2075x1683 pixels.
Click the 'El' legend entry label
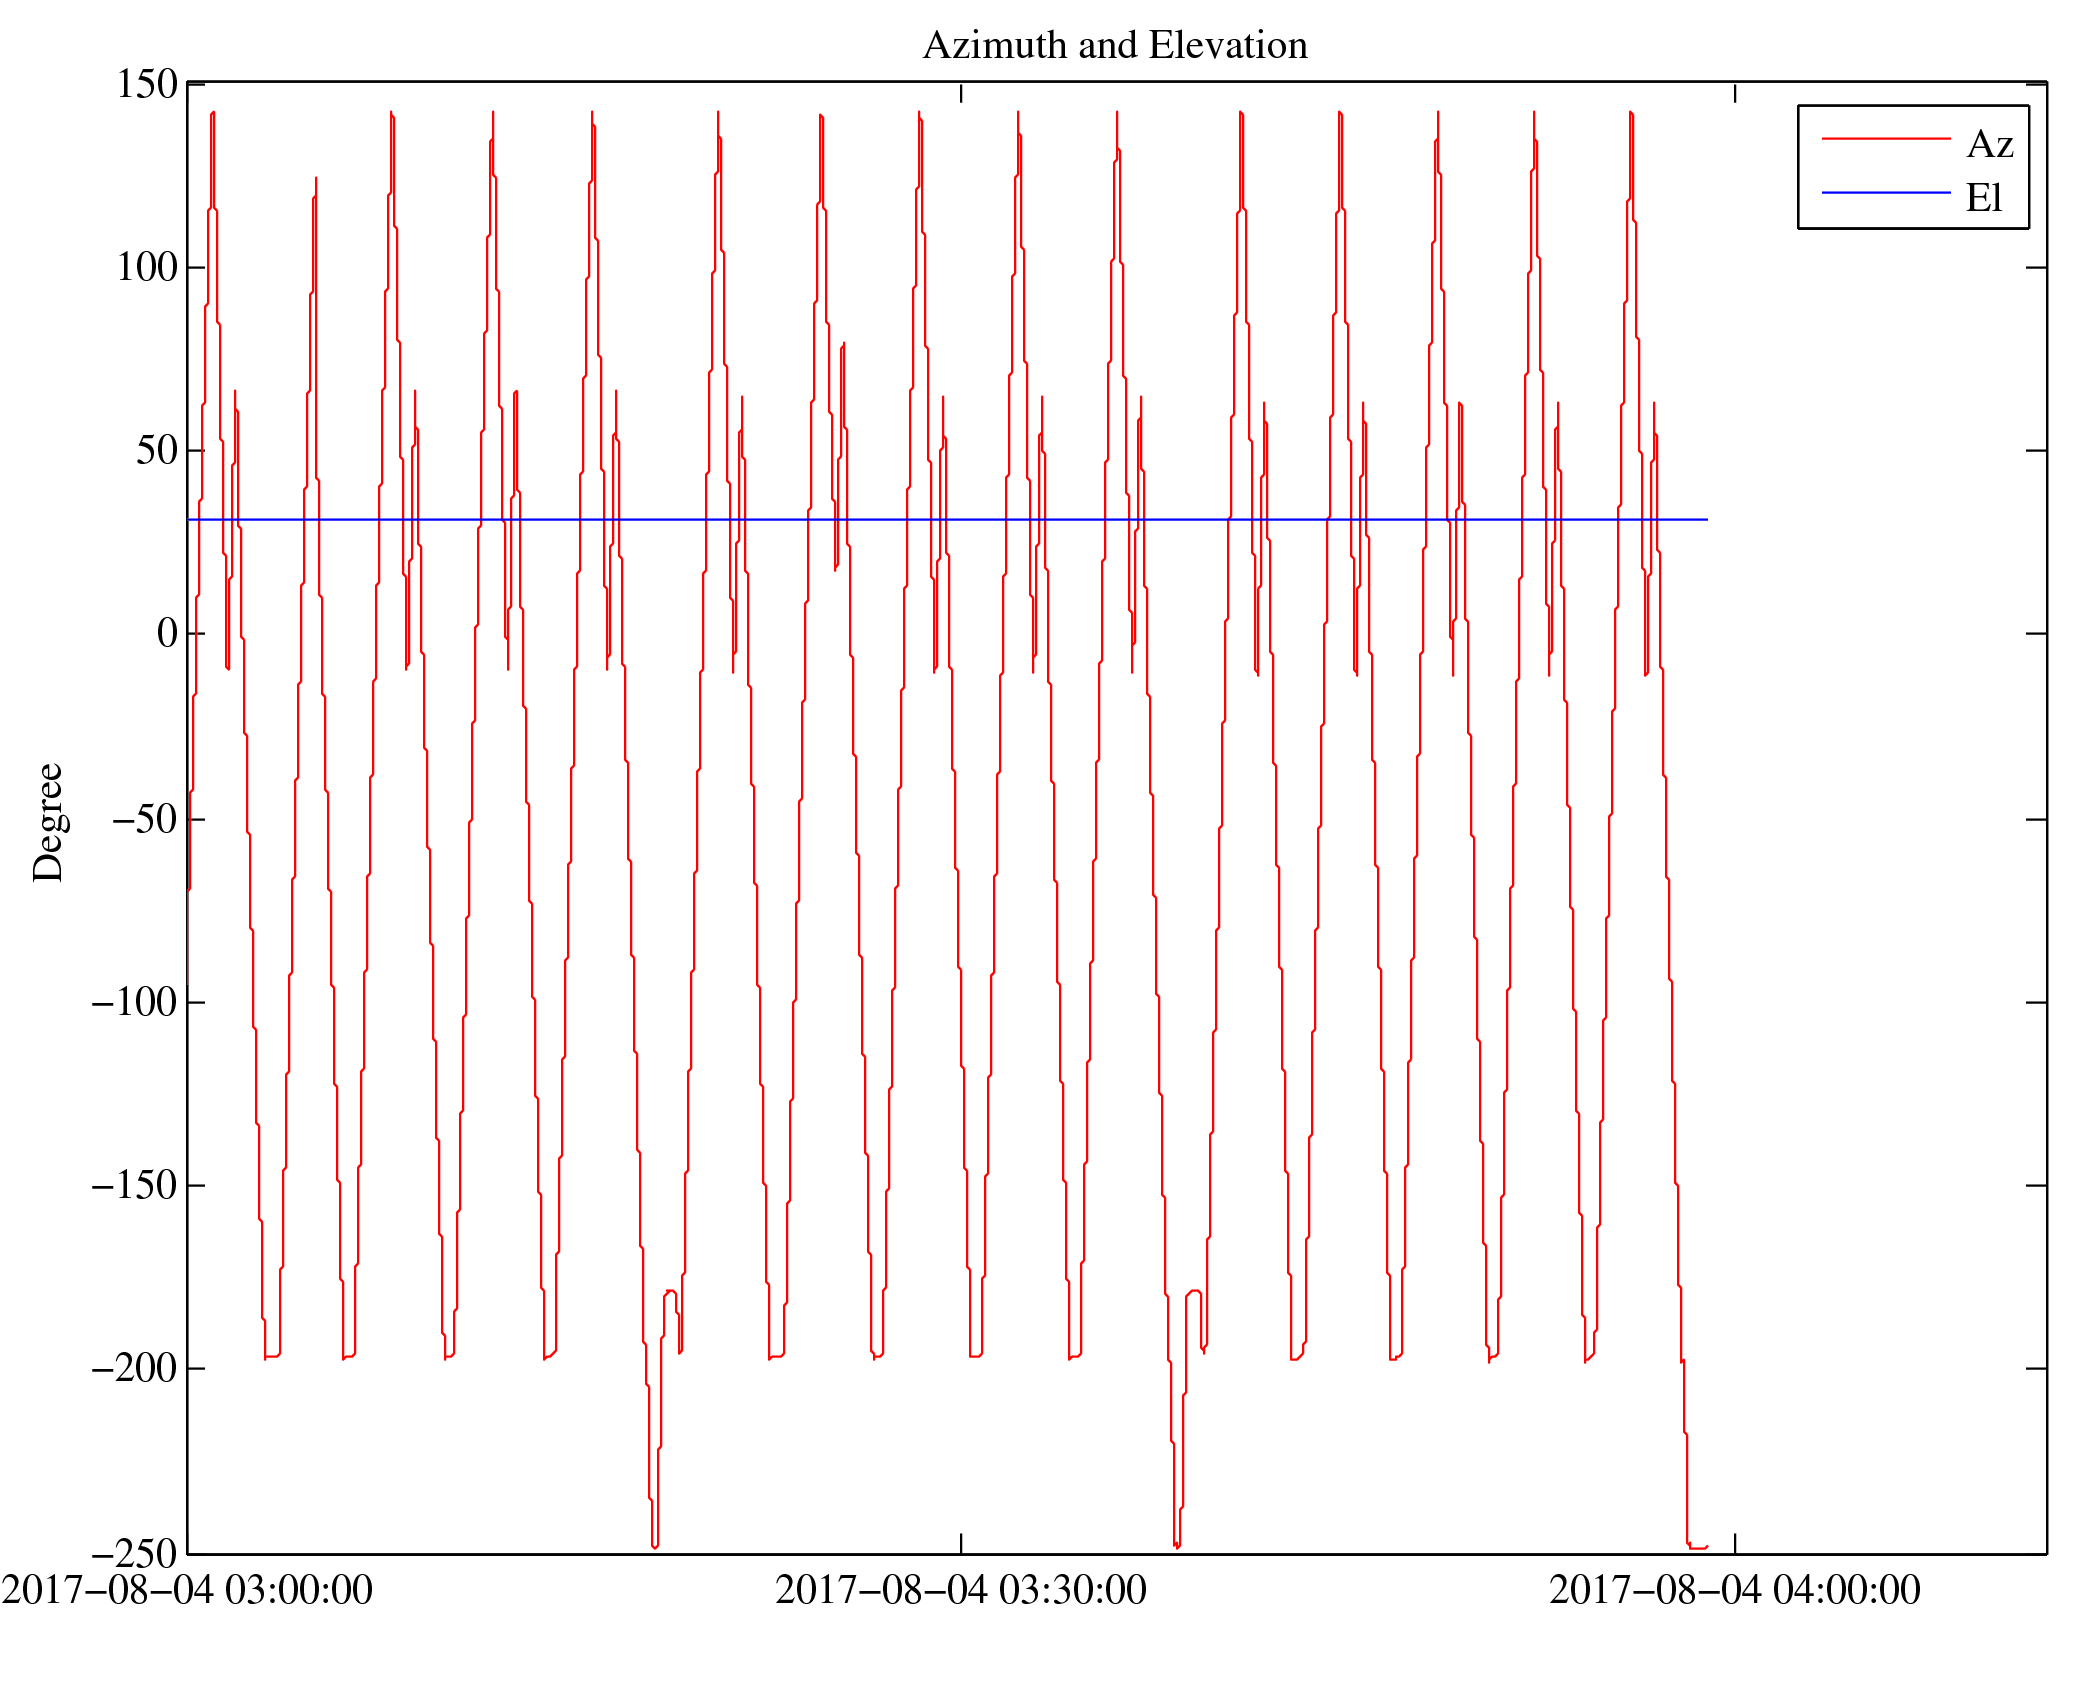(1984, 198)
